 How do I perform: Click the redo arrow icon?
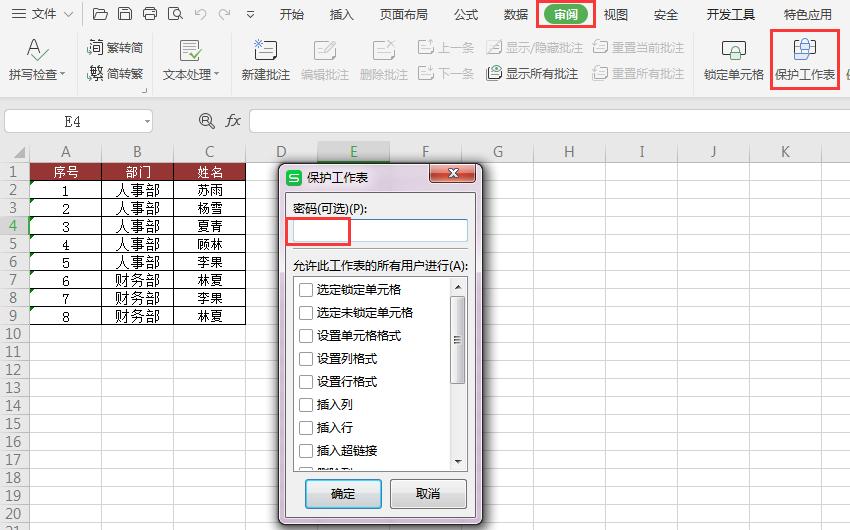tap(224, 14)
